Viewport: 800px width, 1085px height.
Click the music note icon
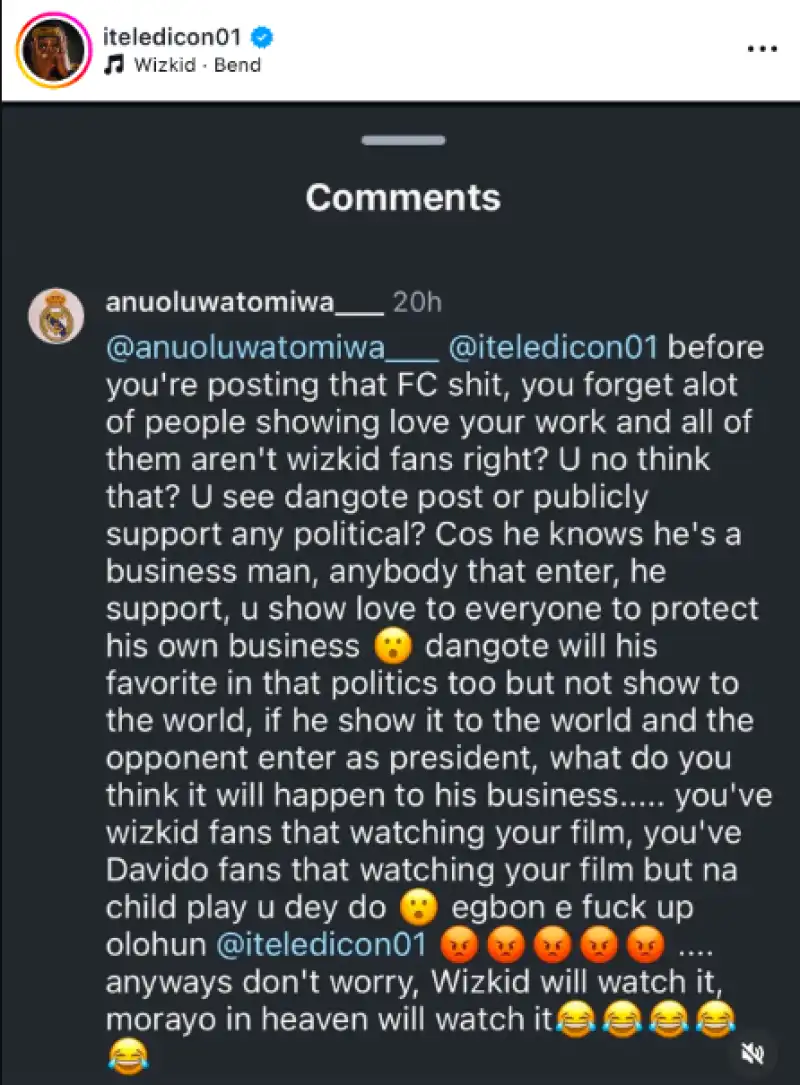115,65
